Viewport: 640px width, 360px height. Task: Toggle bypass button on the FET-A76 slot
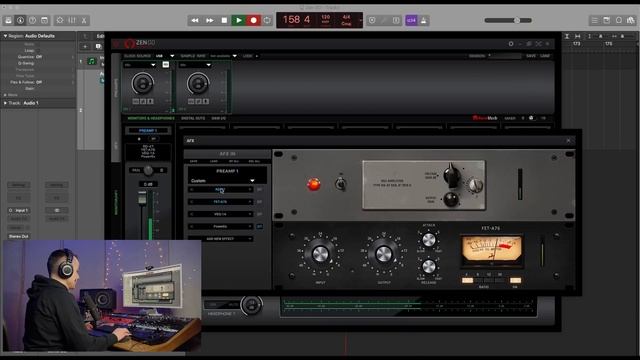[x=260, y=202]
